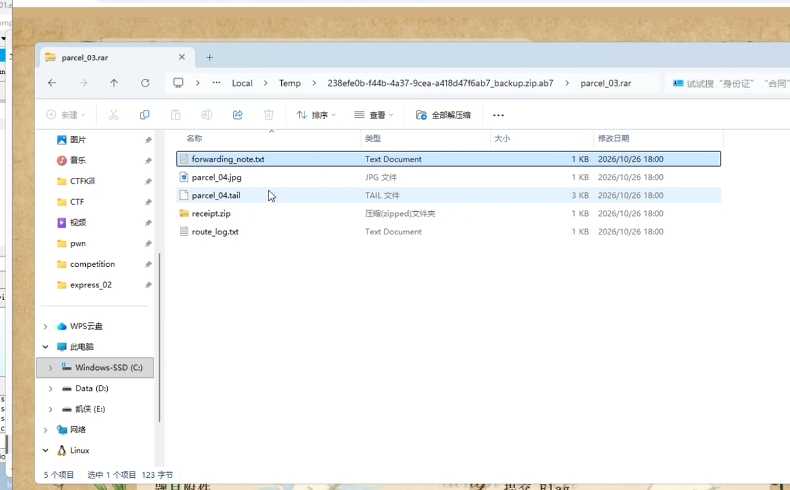Screen dimensions: 790x490
Task: Select the parcel_03.rar window tab
Action: [x=115, y=57]
